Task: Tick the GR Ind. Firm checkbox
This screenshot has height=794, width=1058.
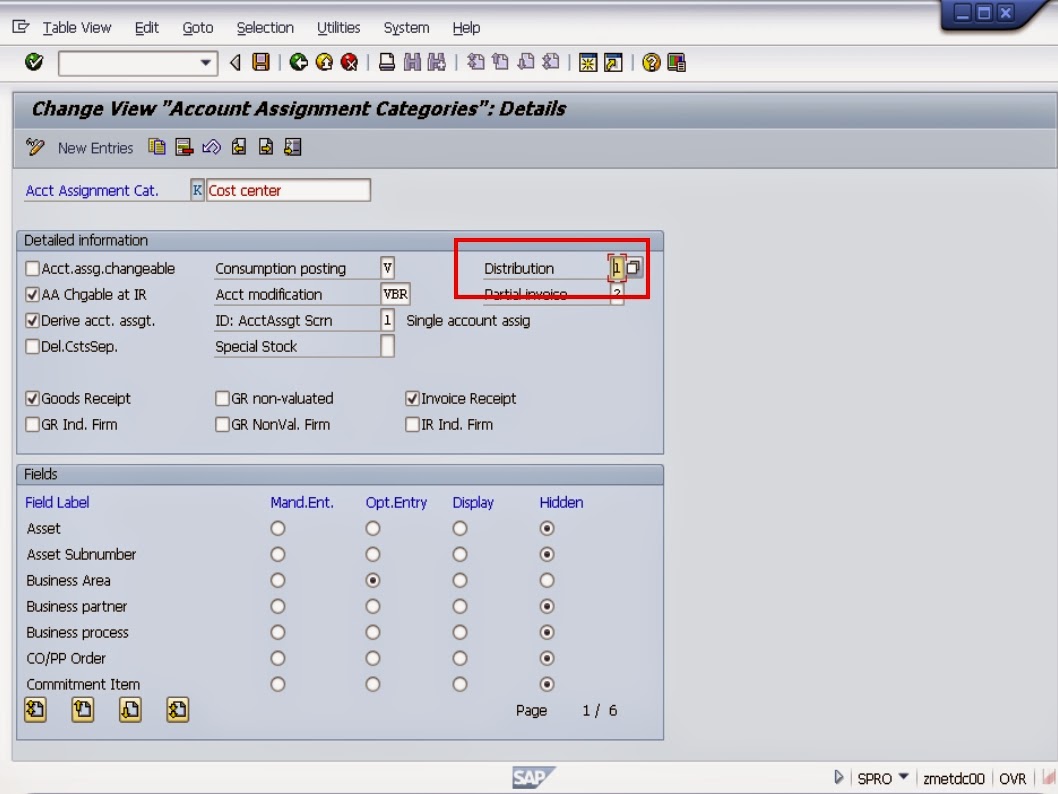Action: pos(32,424)
